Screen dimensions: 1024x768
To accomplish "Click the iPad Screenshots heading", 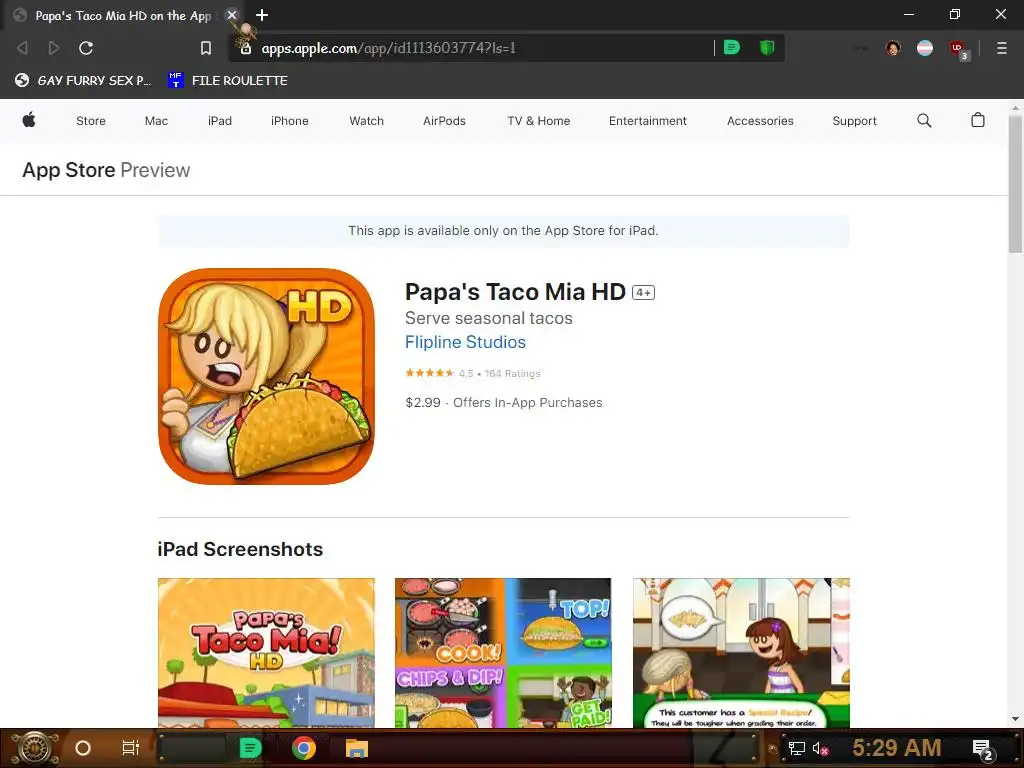I will point(240,549).
